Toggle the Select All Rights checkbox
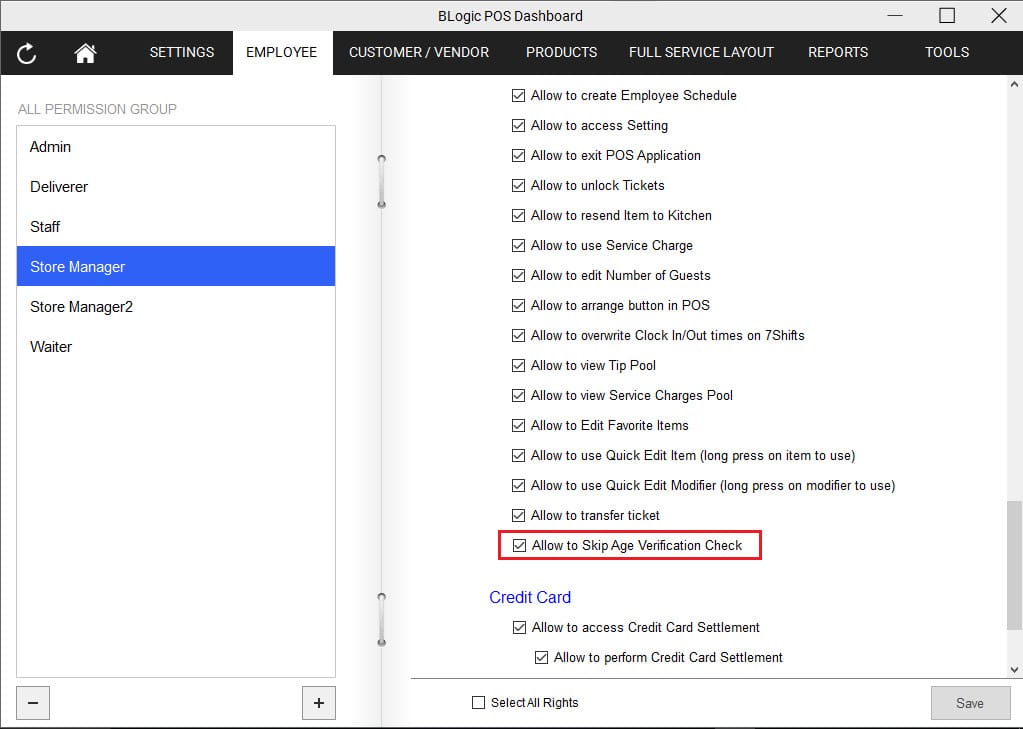1023x729 pixels. pos(479,703)
